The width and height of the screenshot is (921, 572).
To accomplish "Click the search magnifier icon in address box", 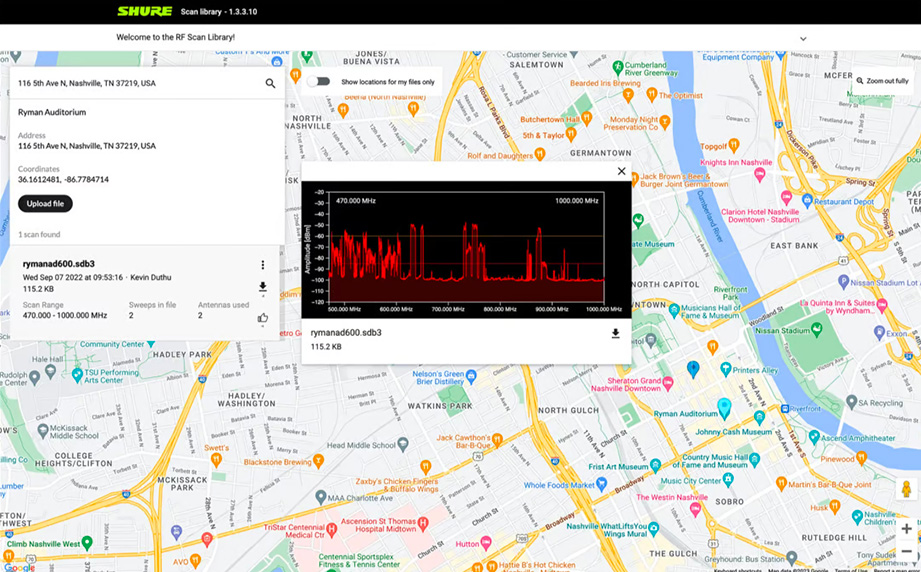I will tap(270, 83).
